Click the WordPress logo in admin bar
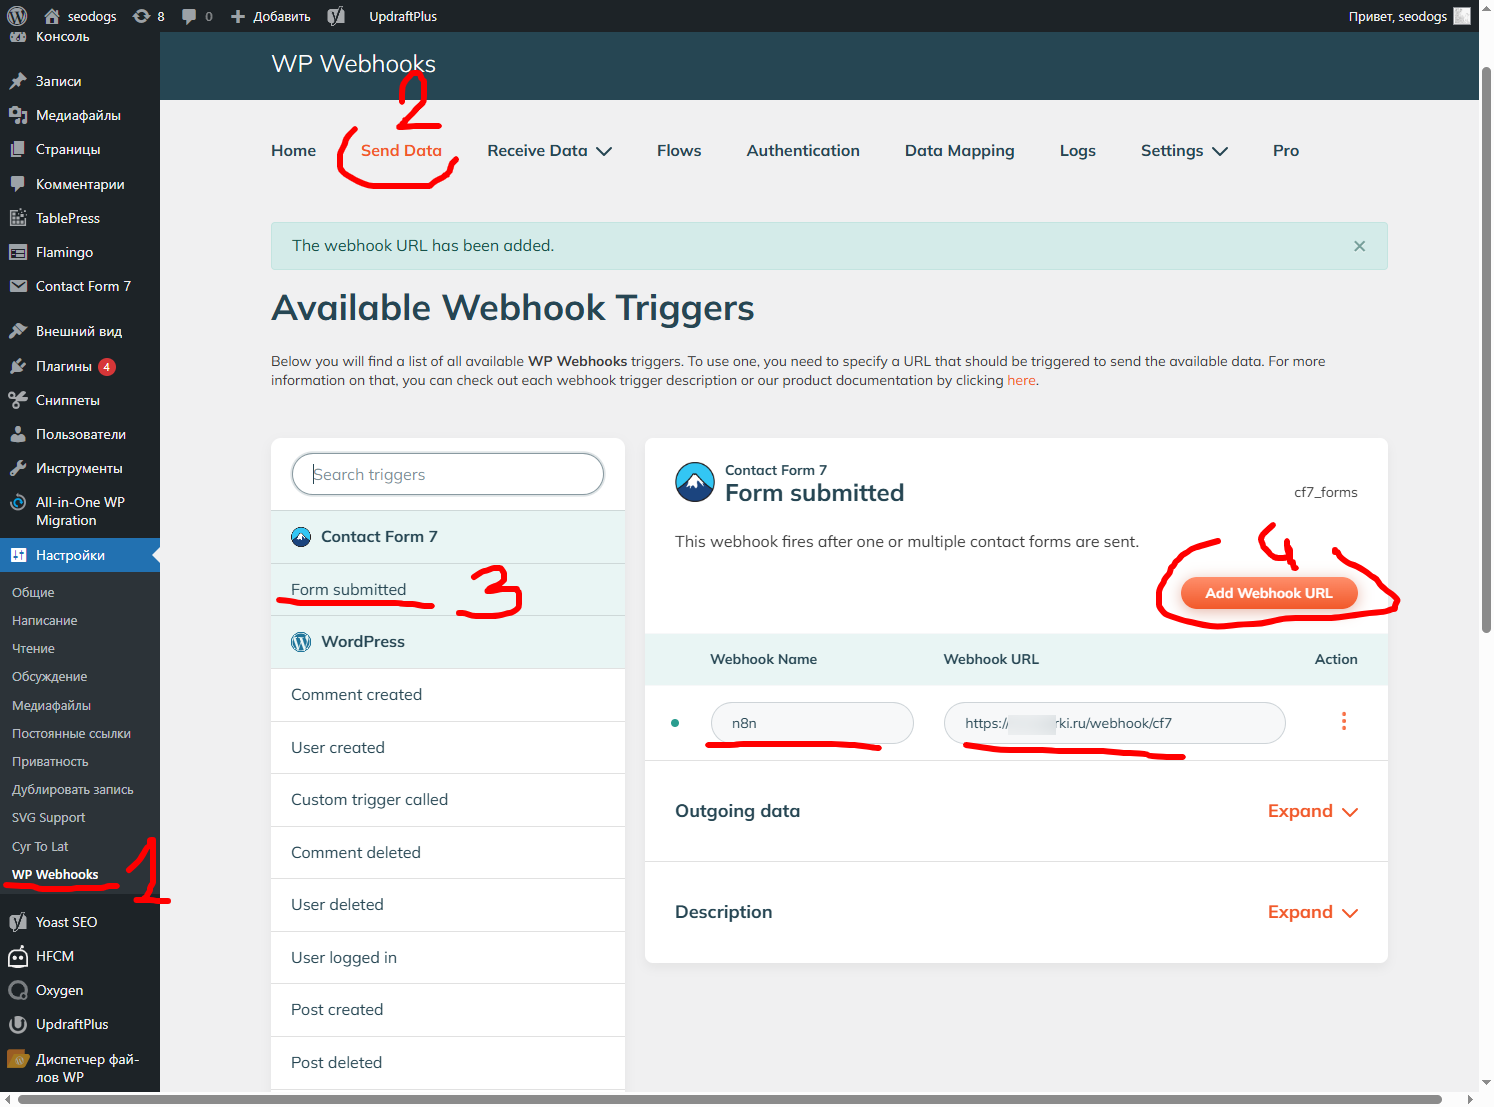 click(x=17, y=16)
